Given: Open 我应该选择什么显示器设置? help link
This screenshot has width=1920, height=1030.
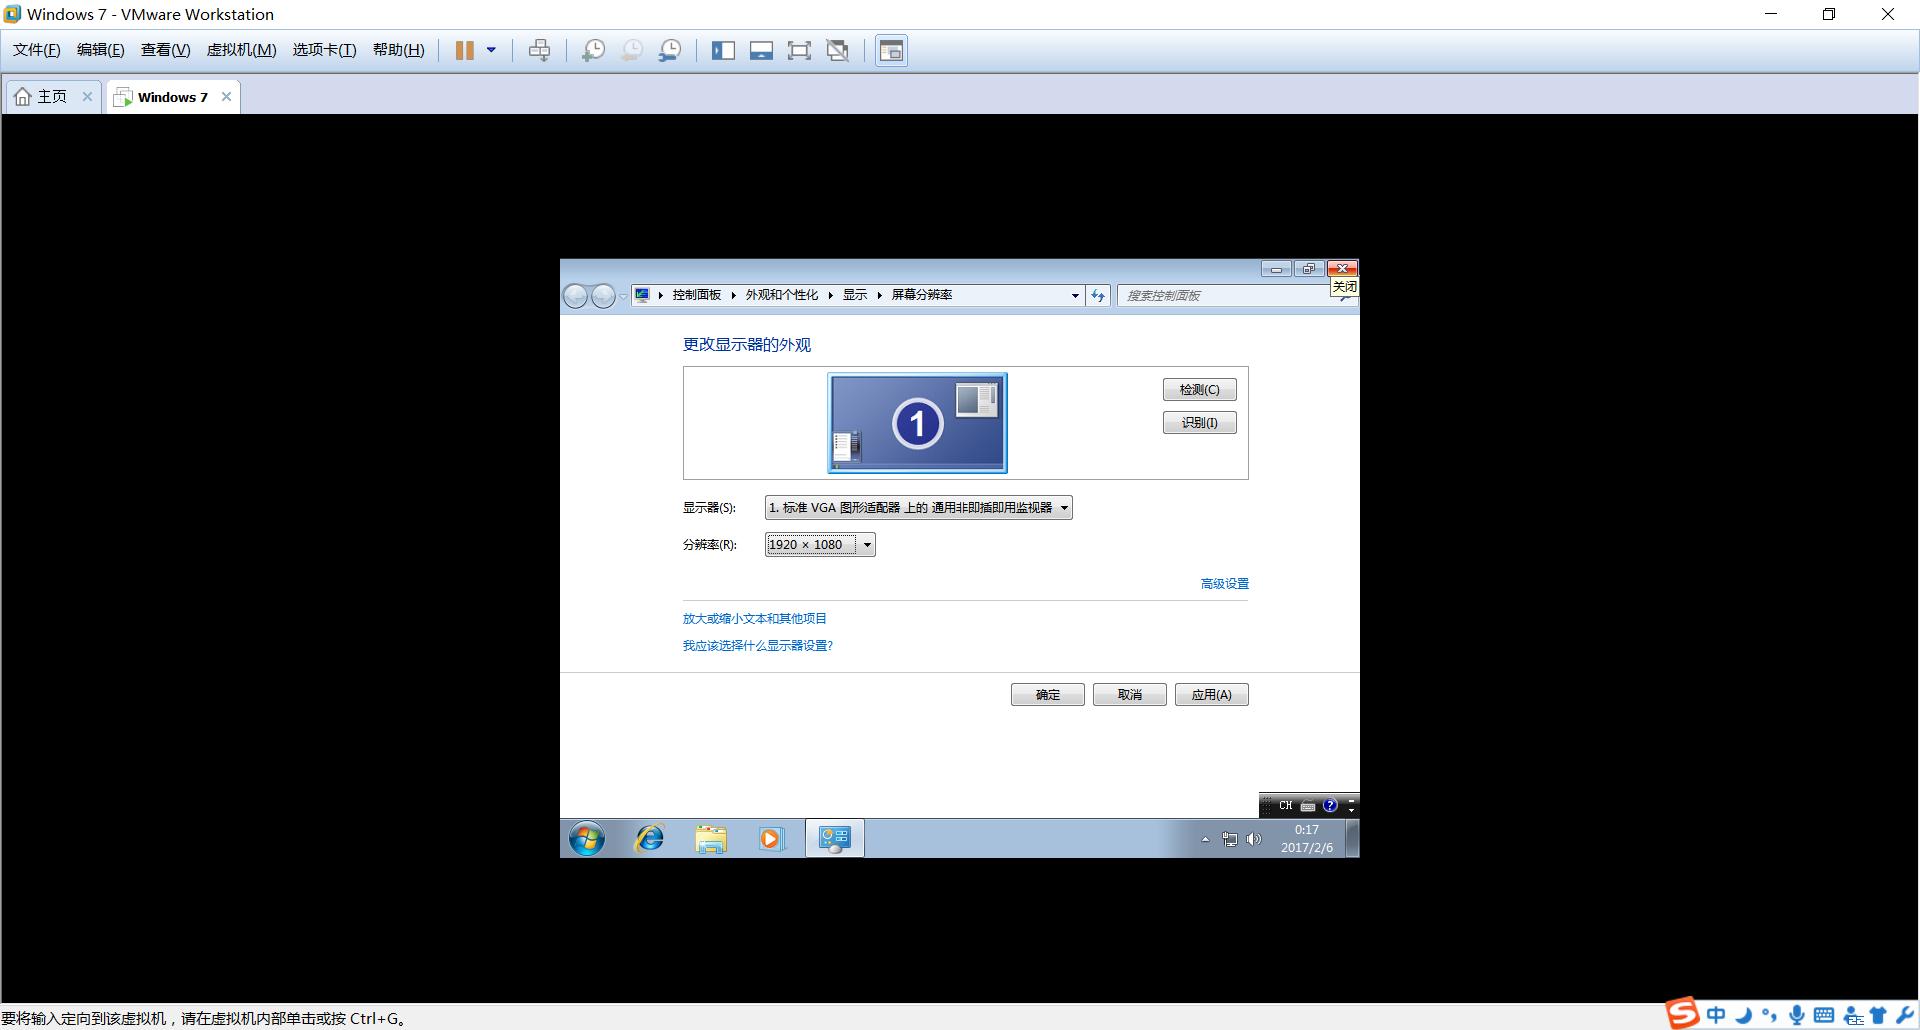Looking at the screenshot, I should (x=758, y=646).
